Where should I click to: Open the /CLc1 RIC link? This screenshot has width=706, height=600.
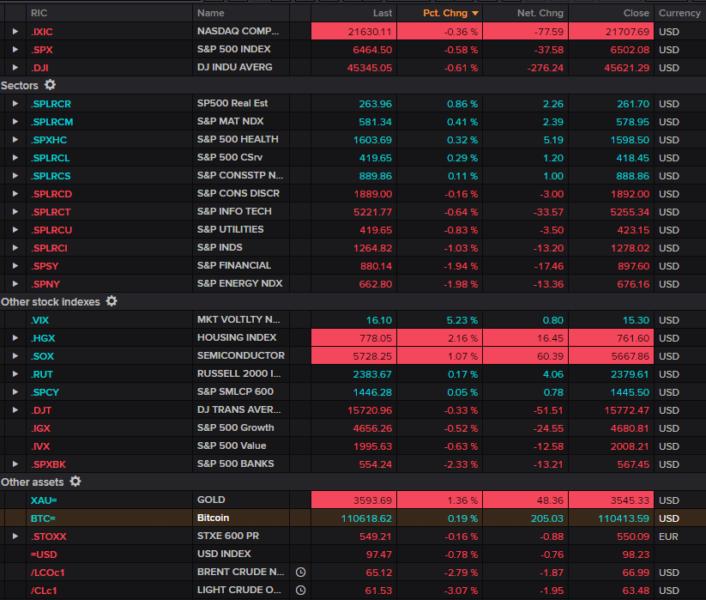[x=44, y=590]
